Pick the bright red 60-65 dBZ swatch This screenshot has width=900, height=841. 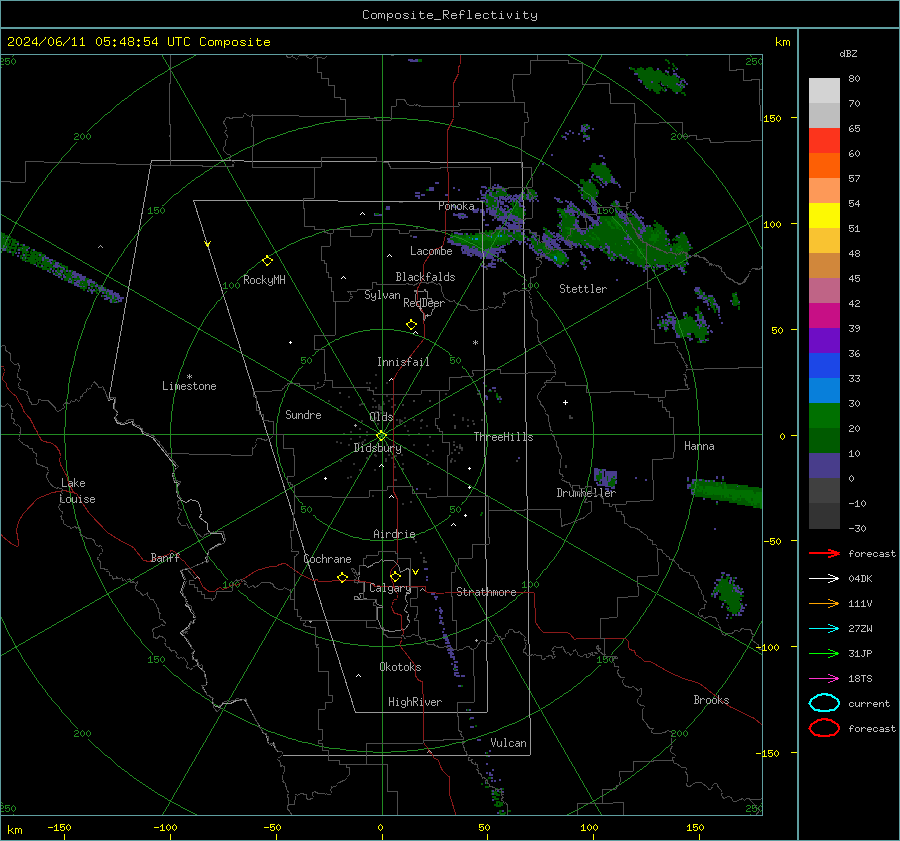824,141
